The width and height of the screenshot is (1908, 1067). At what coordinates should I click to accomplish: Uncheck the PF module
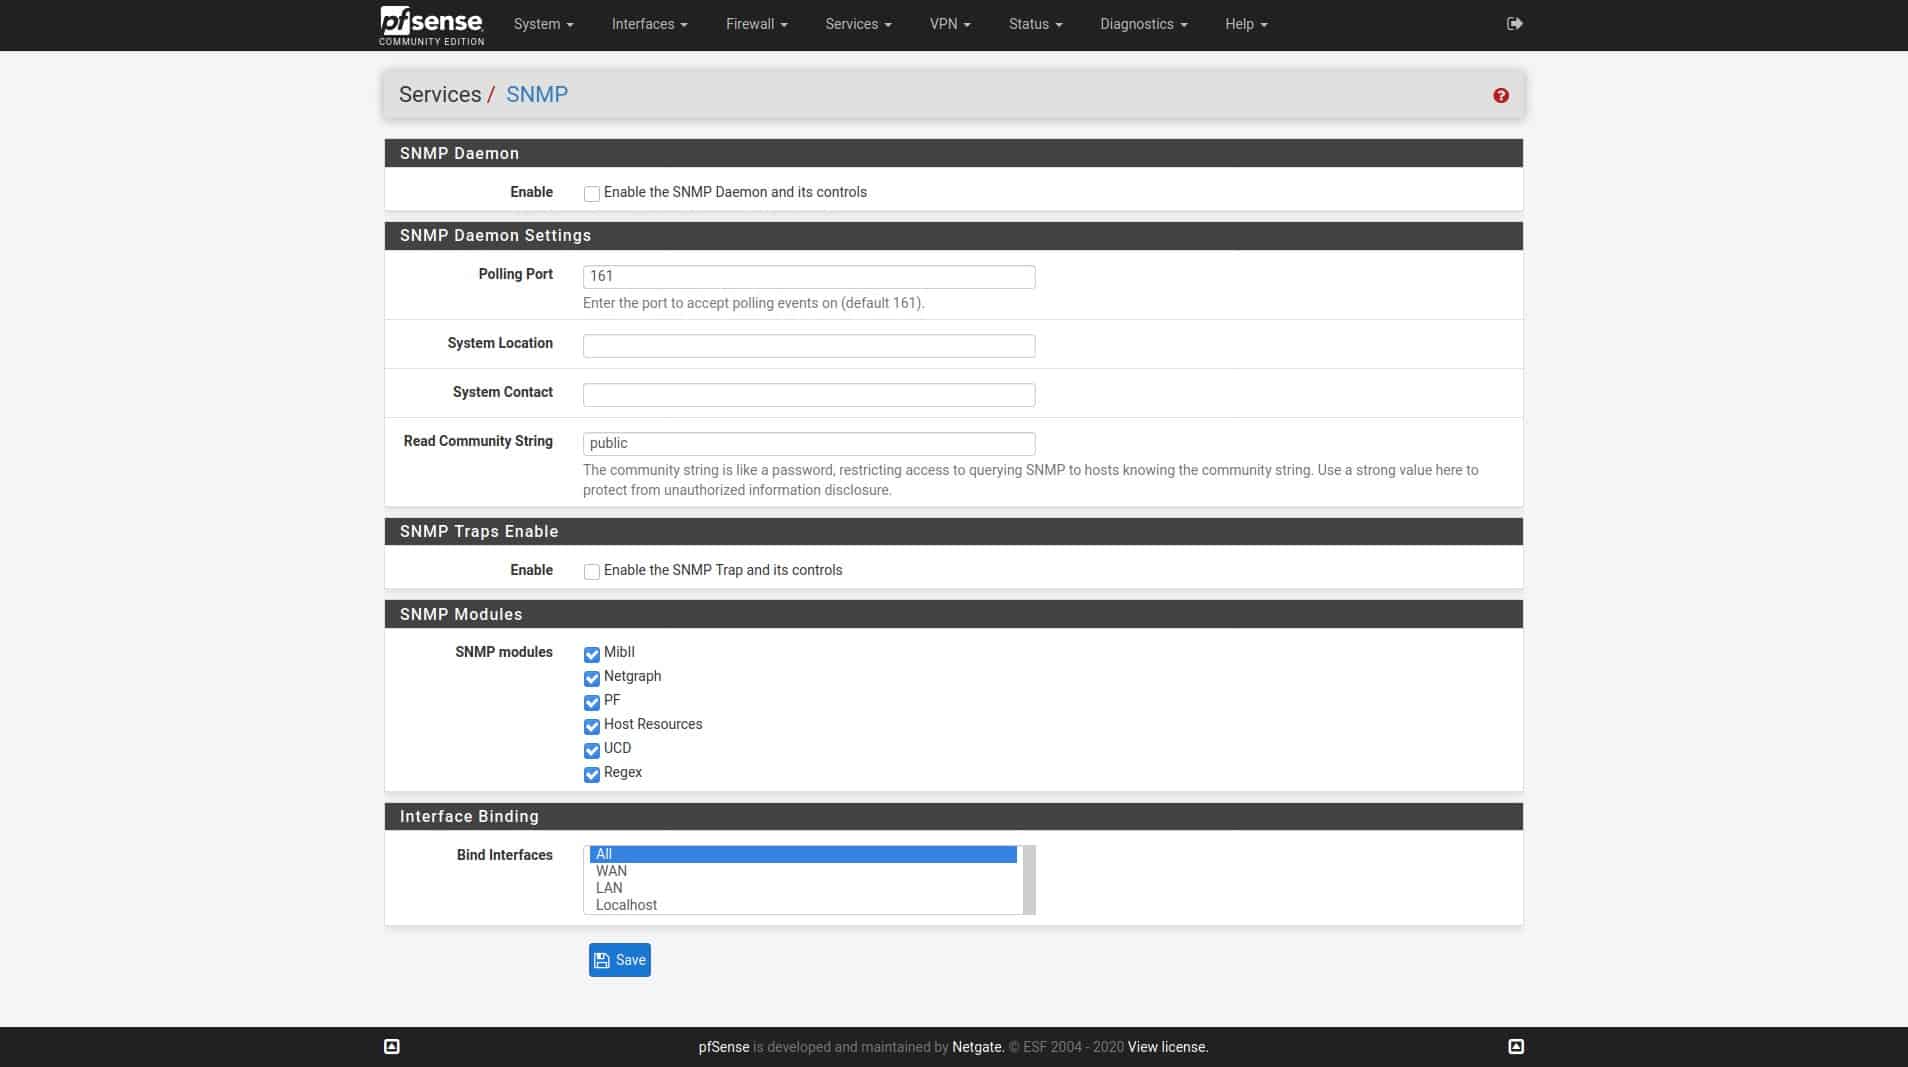point(592,702)
